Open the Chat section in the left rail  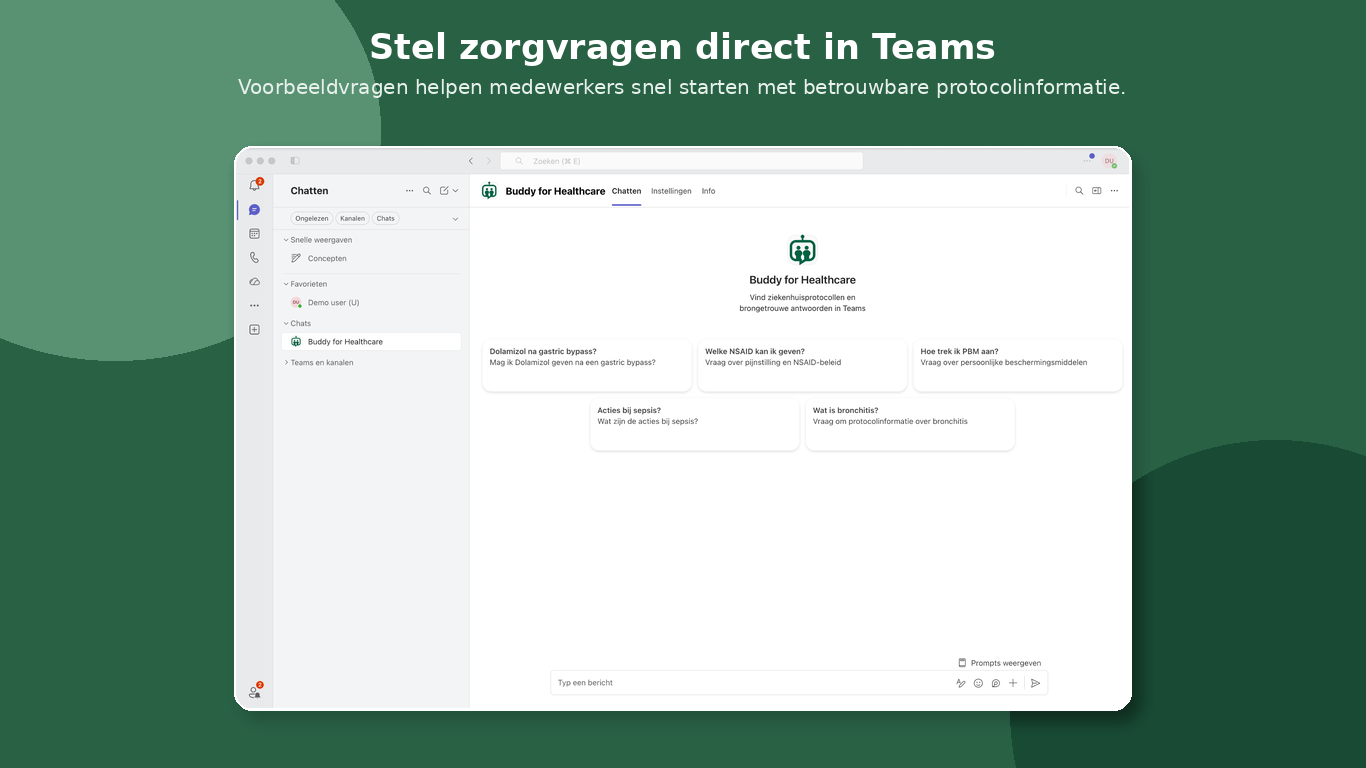click(254, 210)
